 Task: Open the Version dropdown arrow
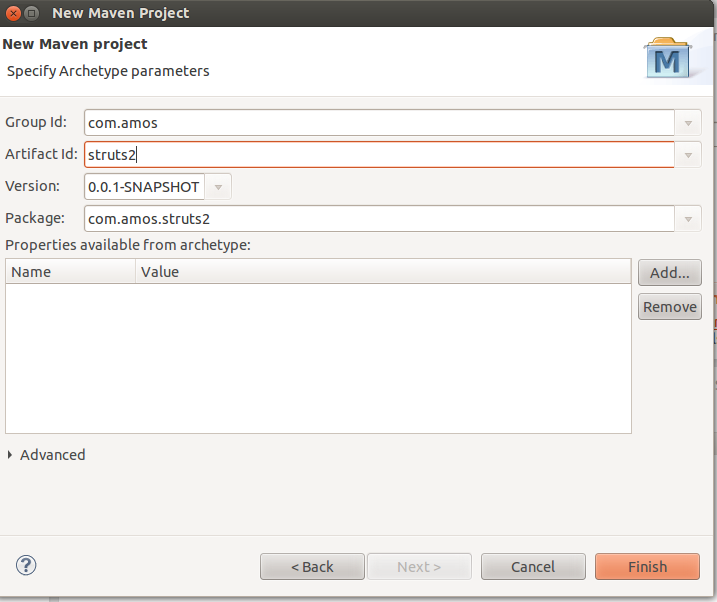click(x=218, y=187)
